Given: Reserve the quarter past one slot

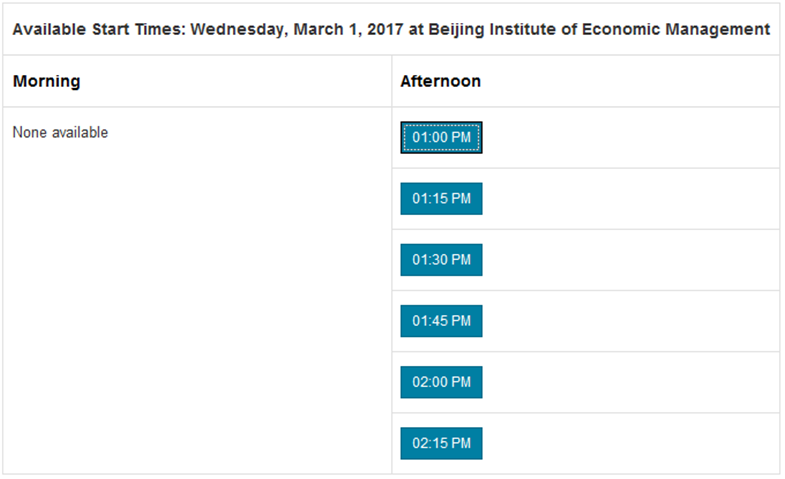Looking at the screenshot, I should click(441, 199).
